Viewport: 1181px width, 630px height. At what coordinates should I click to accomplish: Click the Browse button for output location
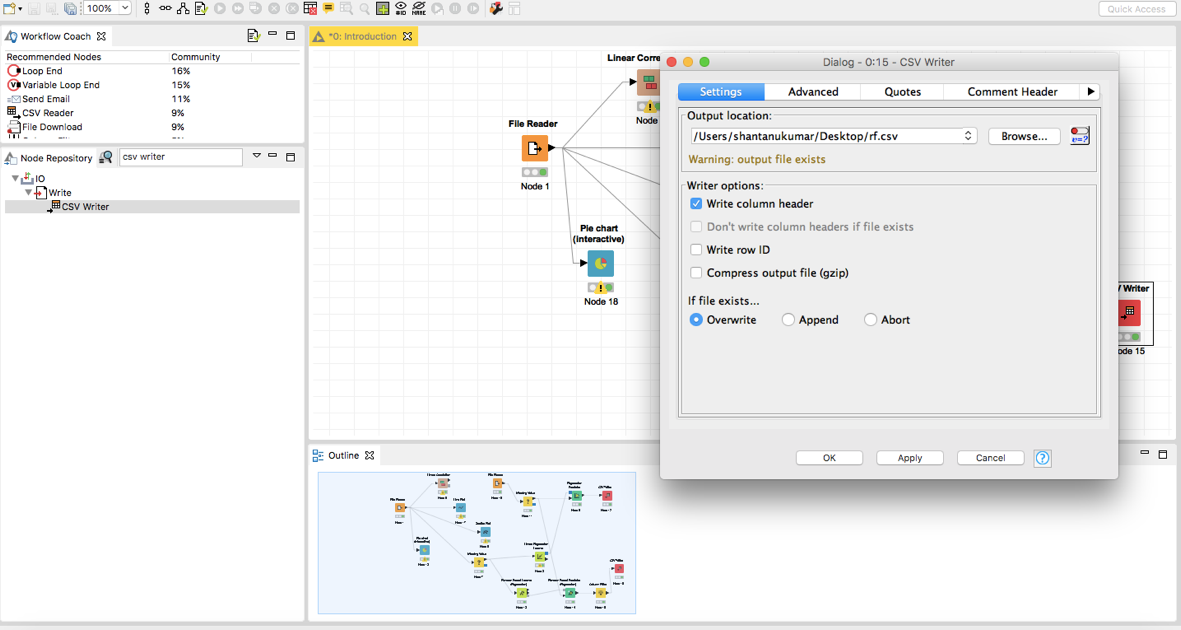tap(1023, 136)
